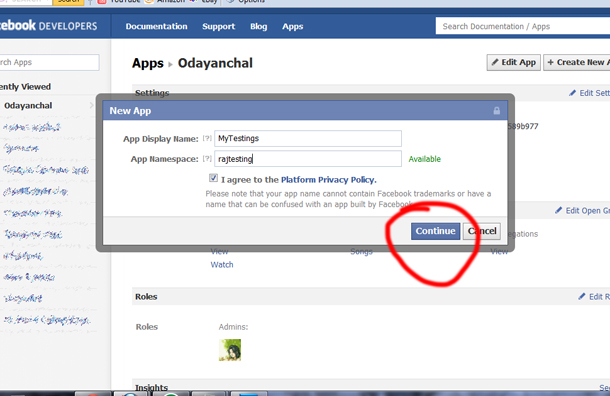Viewport: 610px width, 396px height.
Task: Click the Cancel button in New App dialog
Action: (x=482, y=231)
